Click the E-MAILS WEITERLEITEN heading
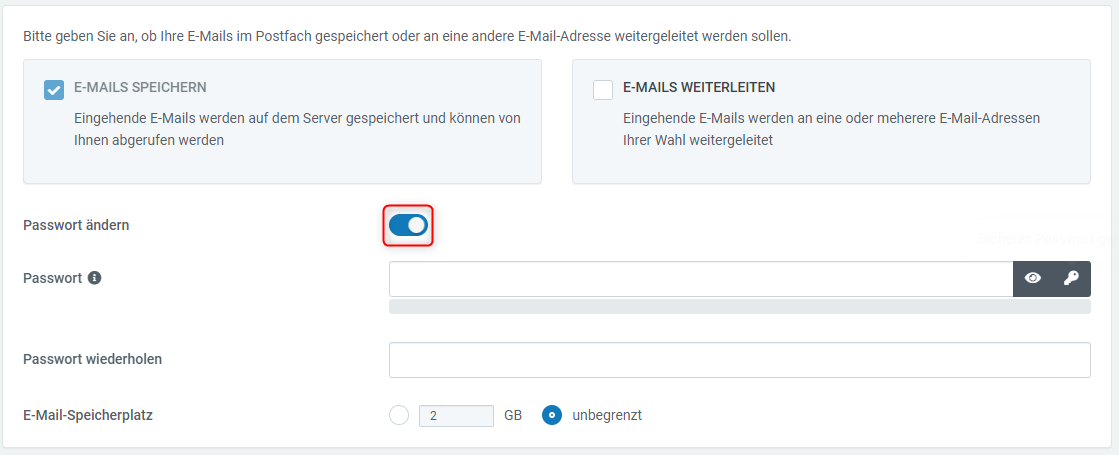The width and height of the screenshot is (1119, 455). pos(699,88)
